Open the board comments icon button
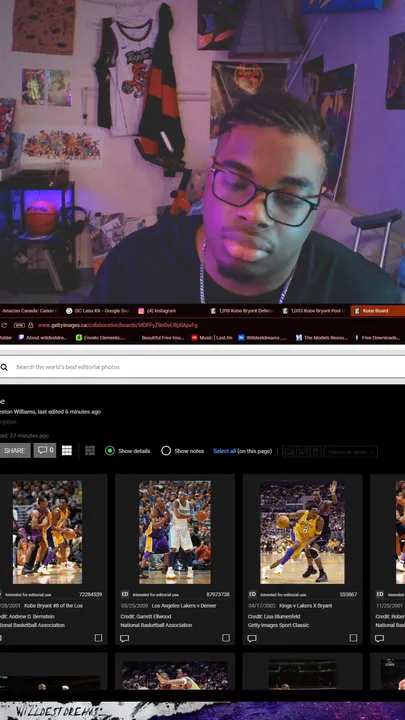405x720 pixels. pyautogui.click(x=45, y=450)
